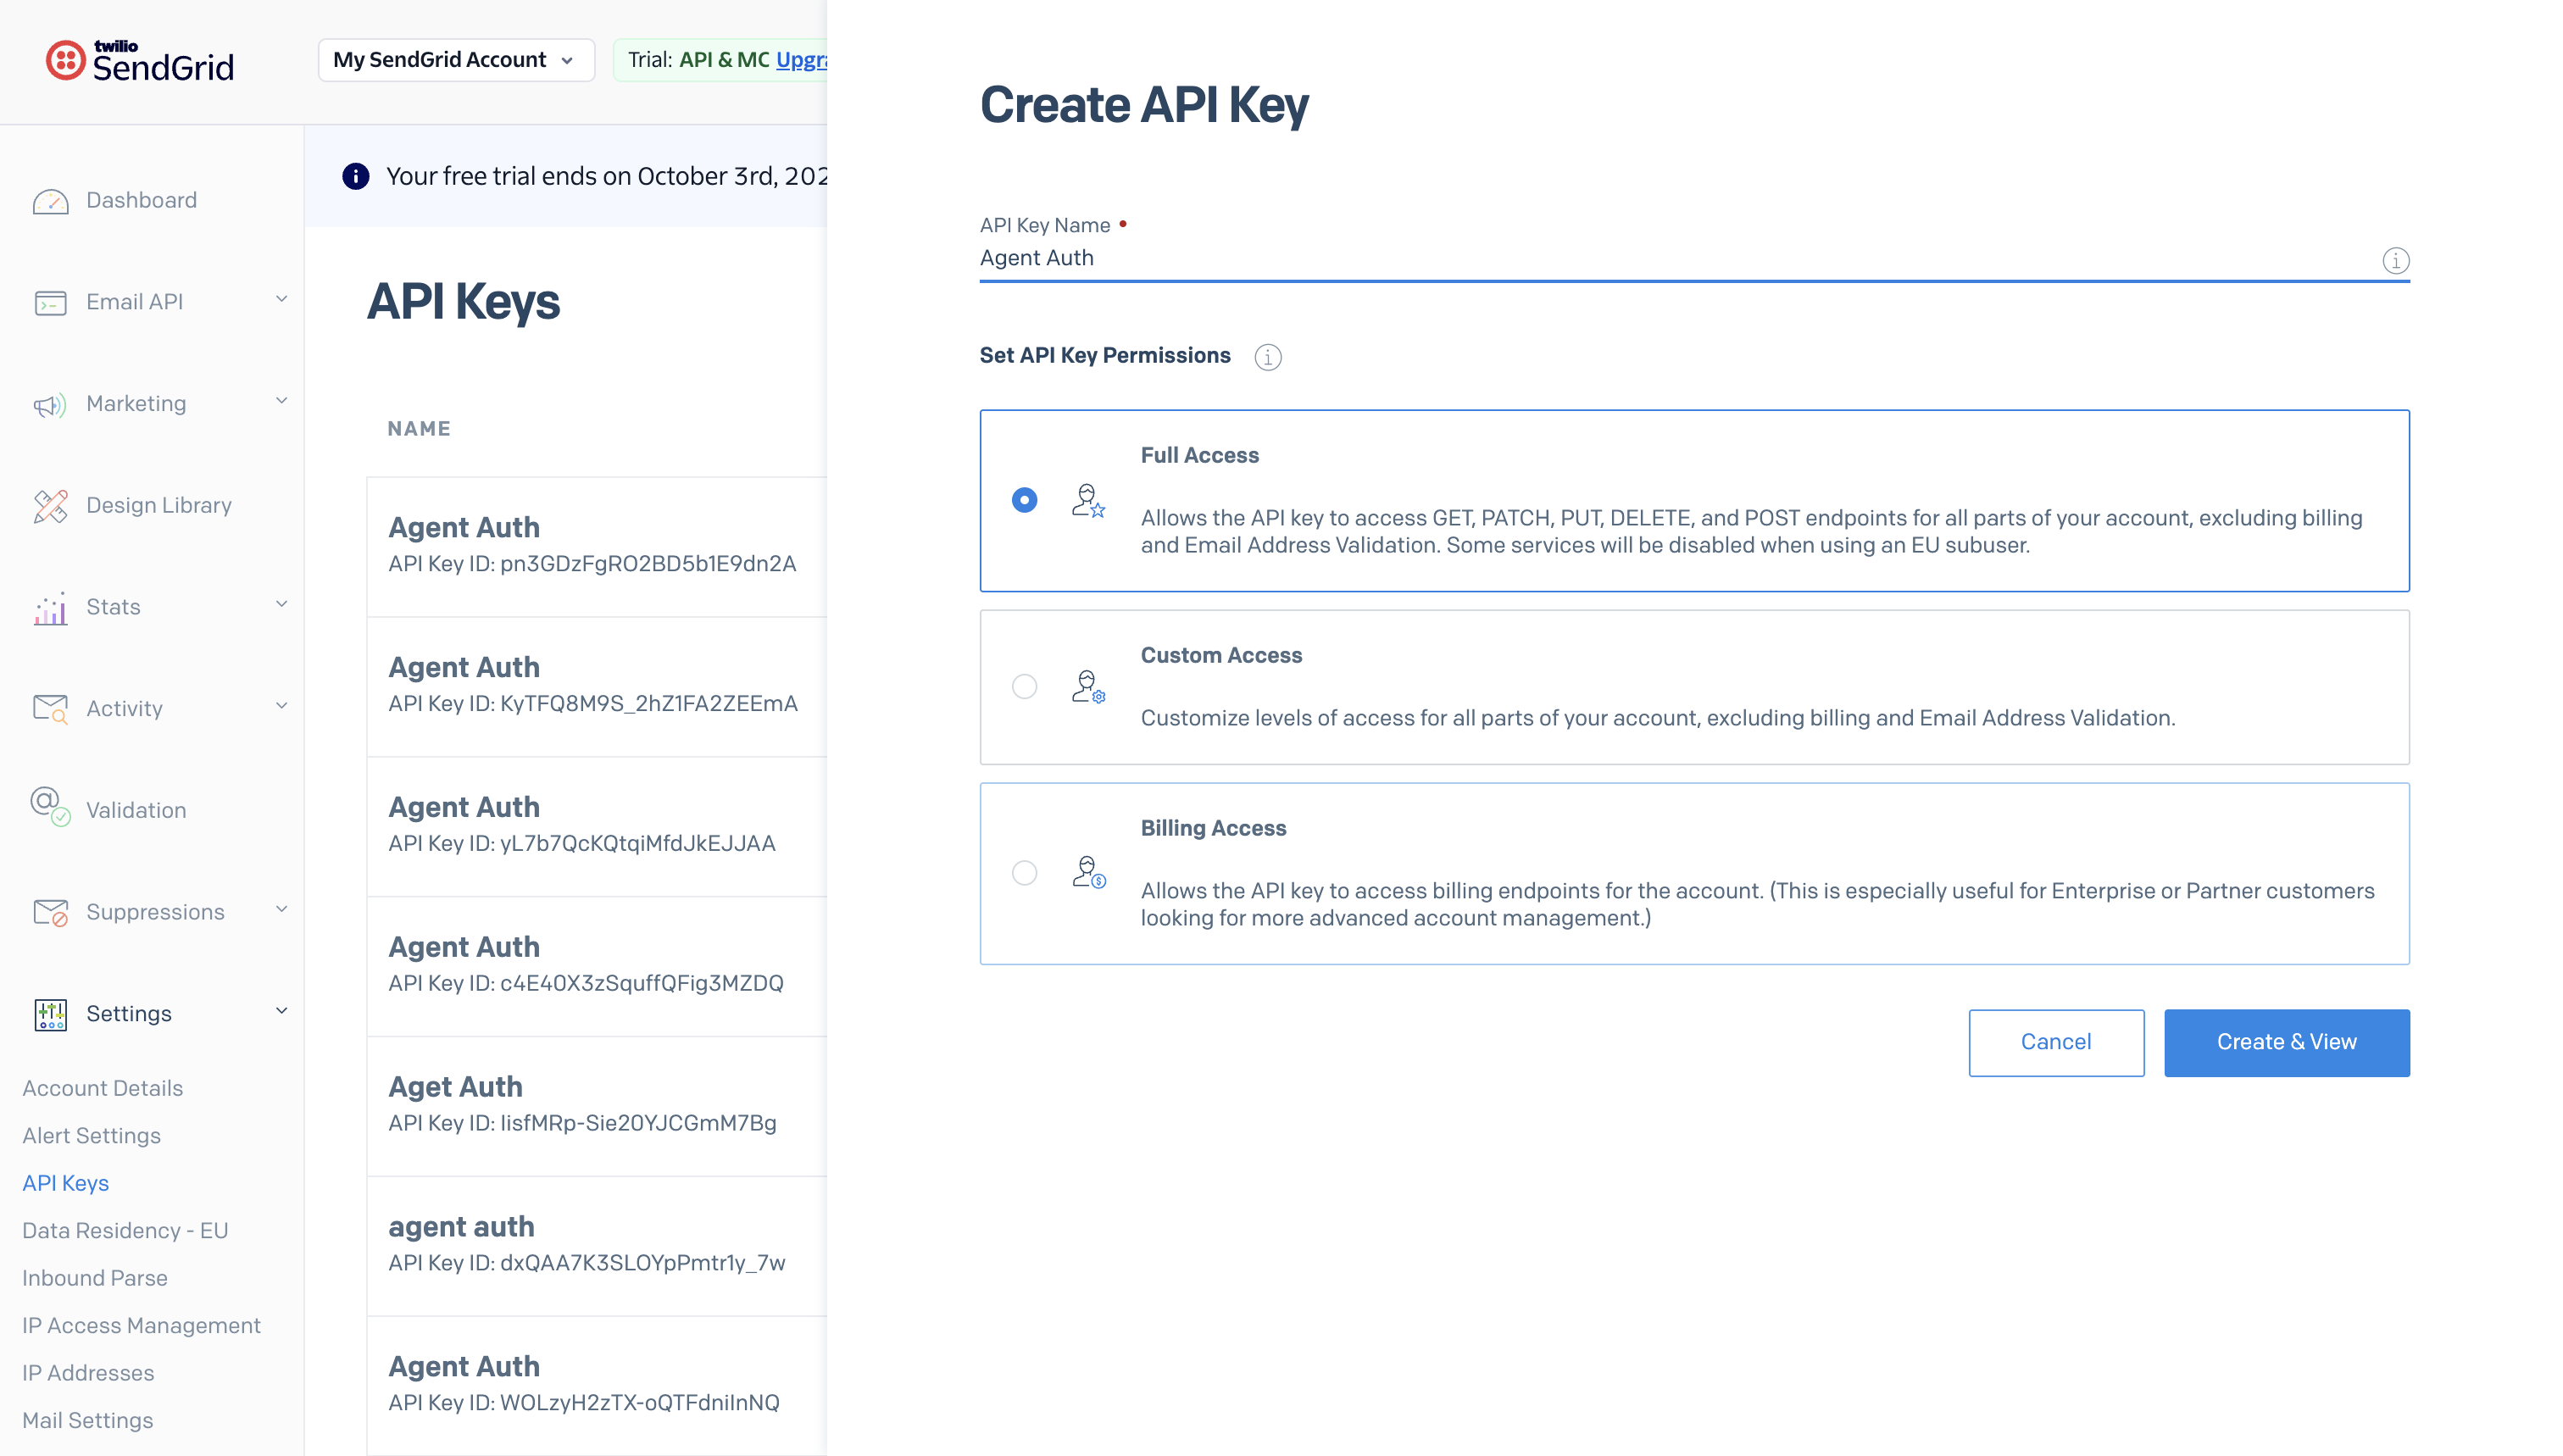Click the Set API Key Permissions info icon
This screenshot has height=1456, width=2563.
coord(1267,357)
